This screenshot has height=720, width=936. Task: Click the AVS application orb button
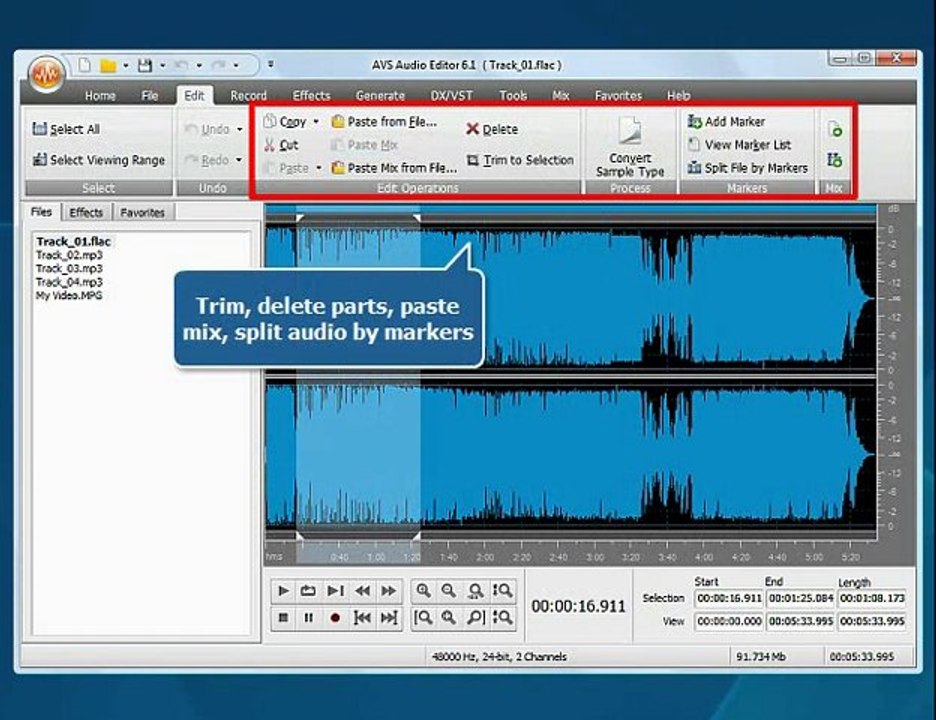[x=46, y=75]
